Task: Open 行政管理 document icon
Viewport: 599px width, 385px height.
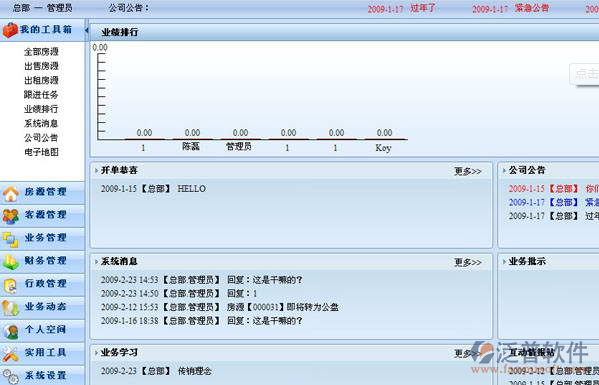Action: click(11, 286)
